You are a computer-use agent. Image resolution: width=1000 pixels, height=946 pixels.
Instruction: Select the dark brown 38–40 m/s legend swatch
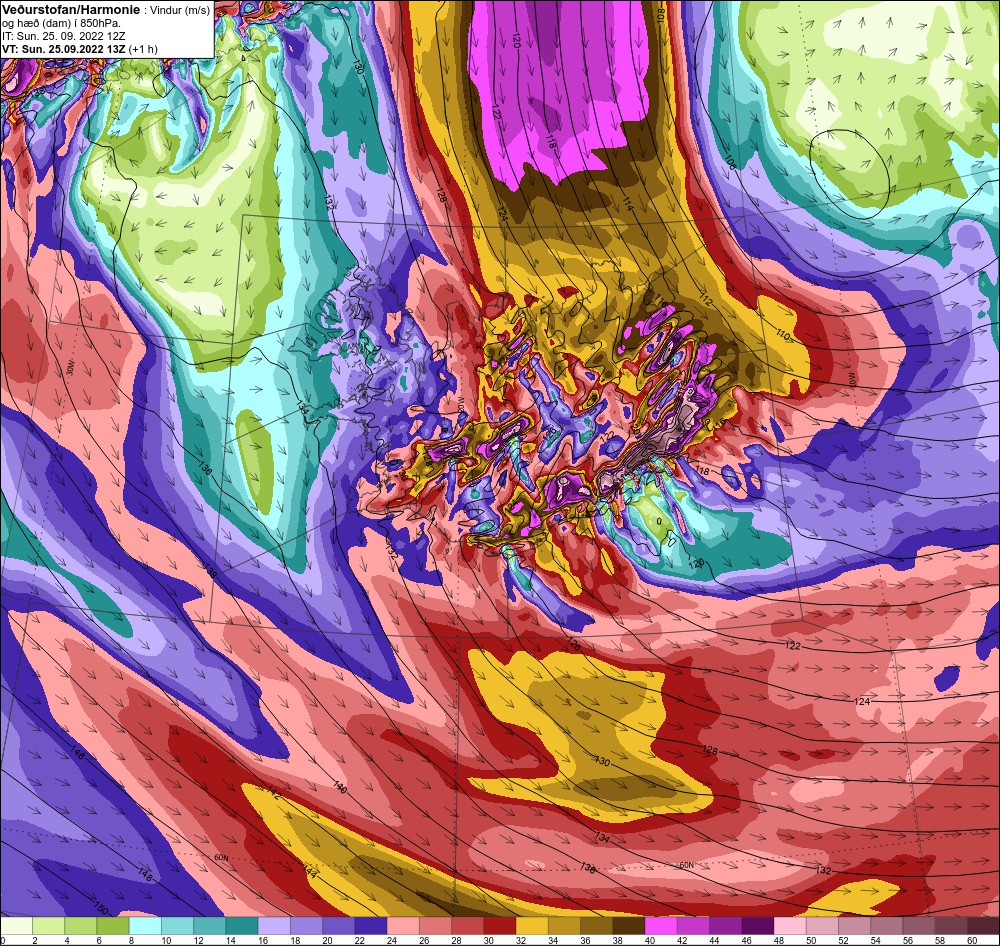click(x=629, y=926)
